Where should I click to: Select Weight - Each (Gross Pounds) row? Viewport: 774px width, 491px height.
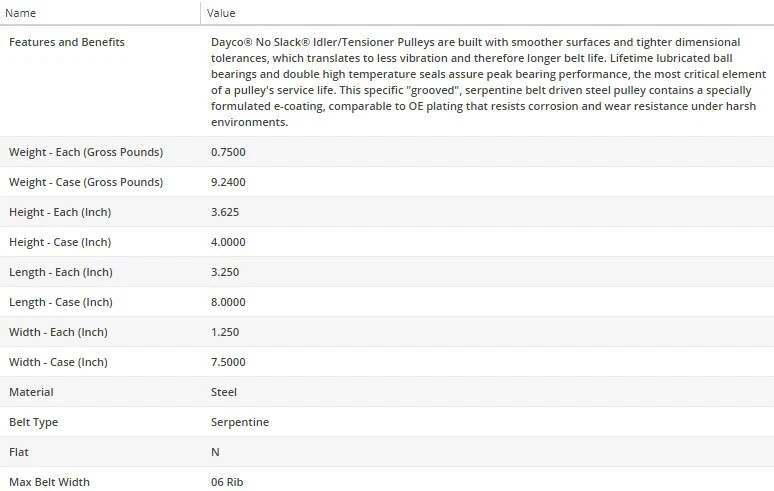point(86,152)
